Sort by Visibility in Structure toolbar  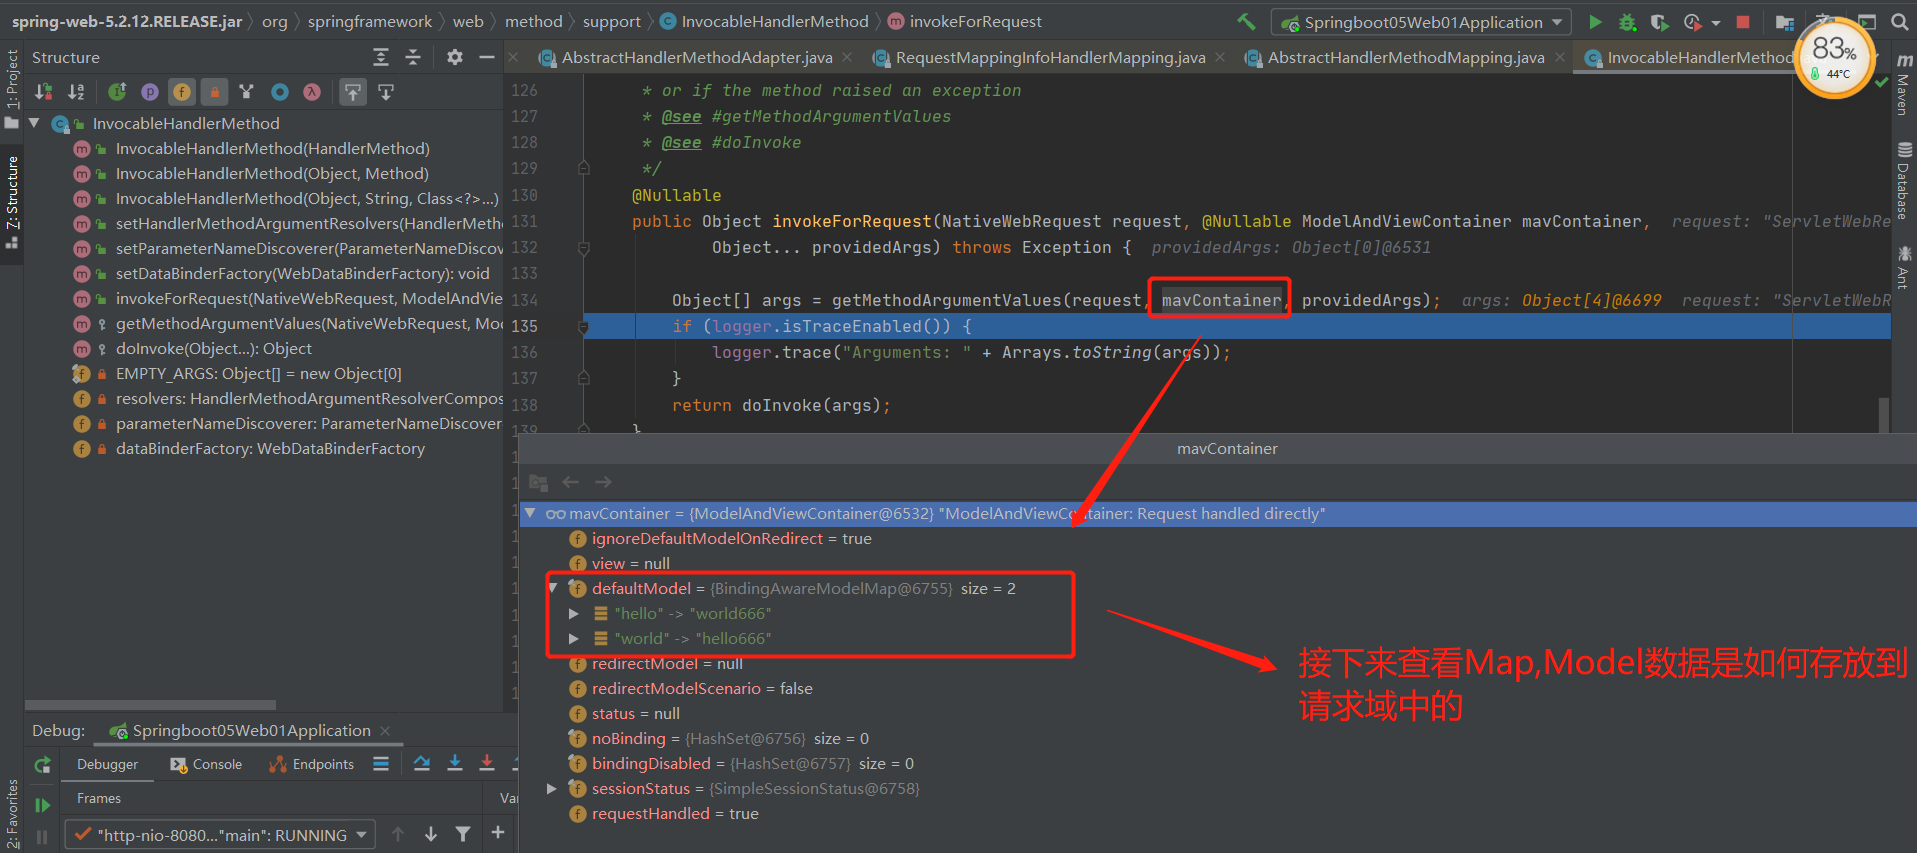[x=43, y=92]
